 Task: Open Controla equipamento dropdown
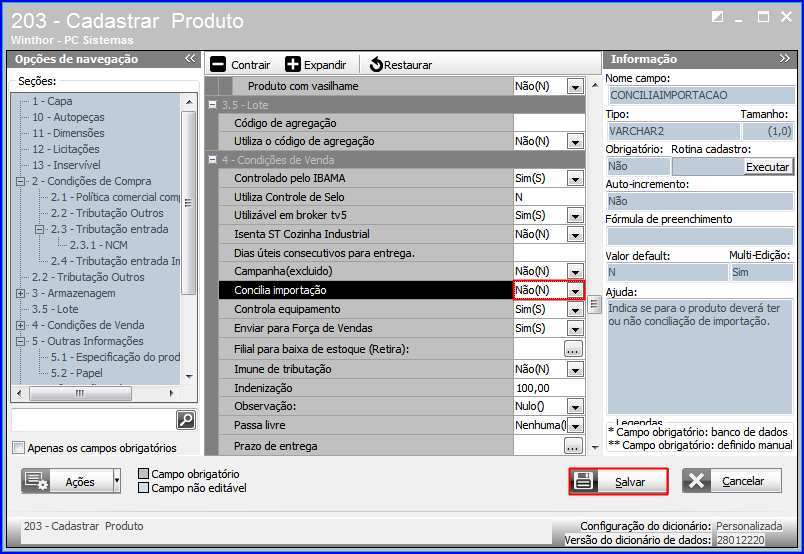575,309
